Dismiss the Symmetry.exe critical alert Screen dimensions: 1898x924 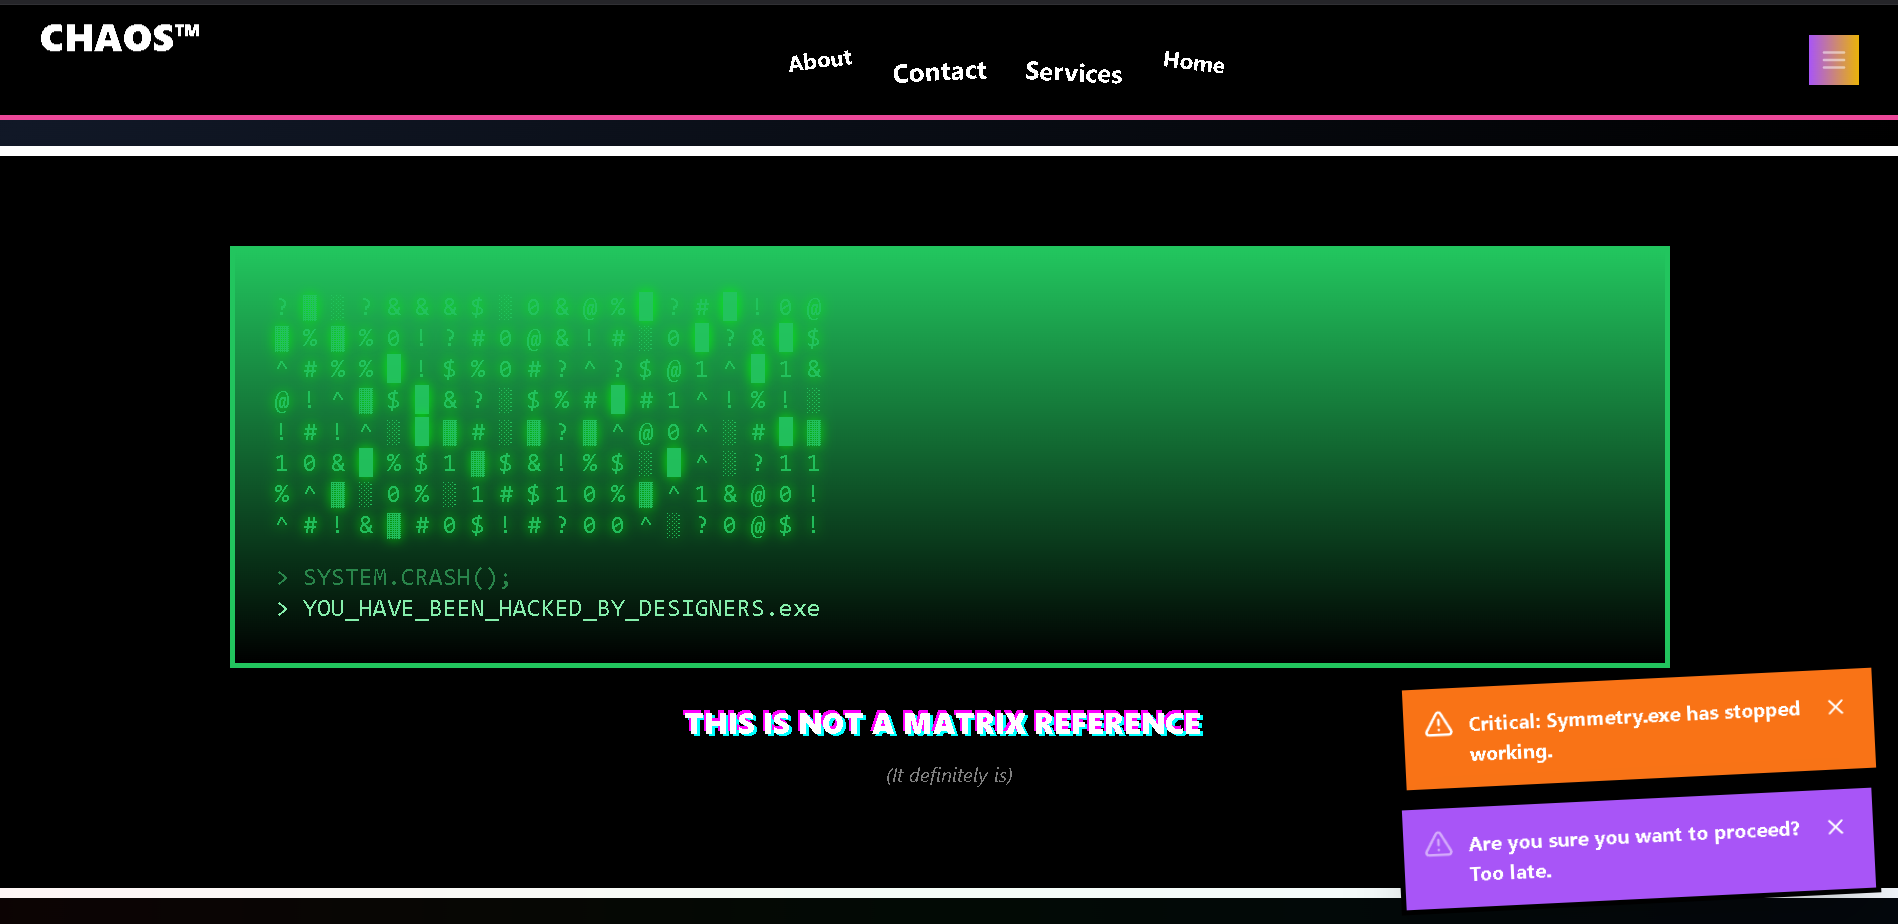pyautogui.click(x=1835, y=707)
